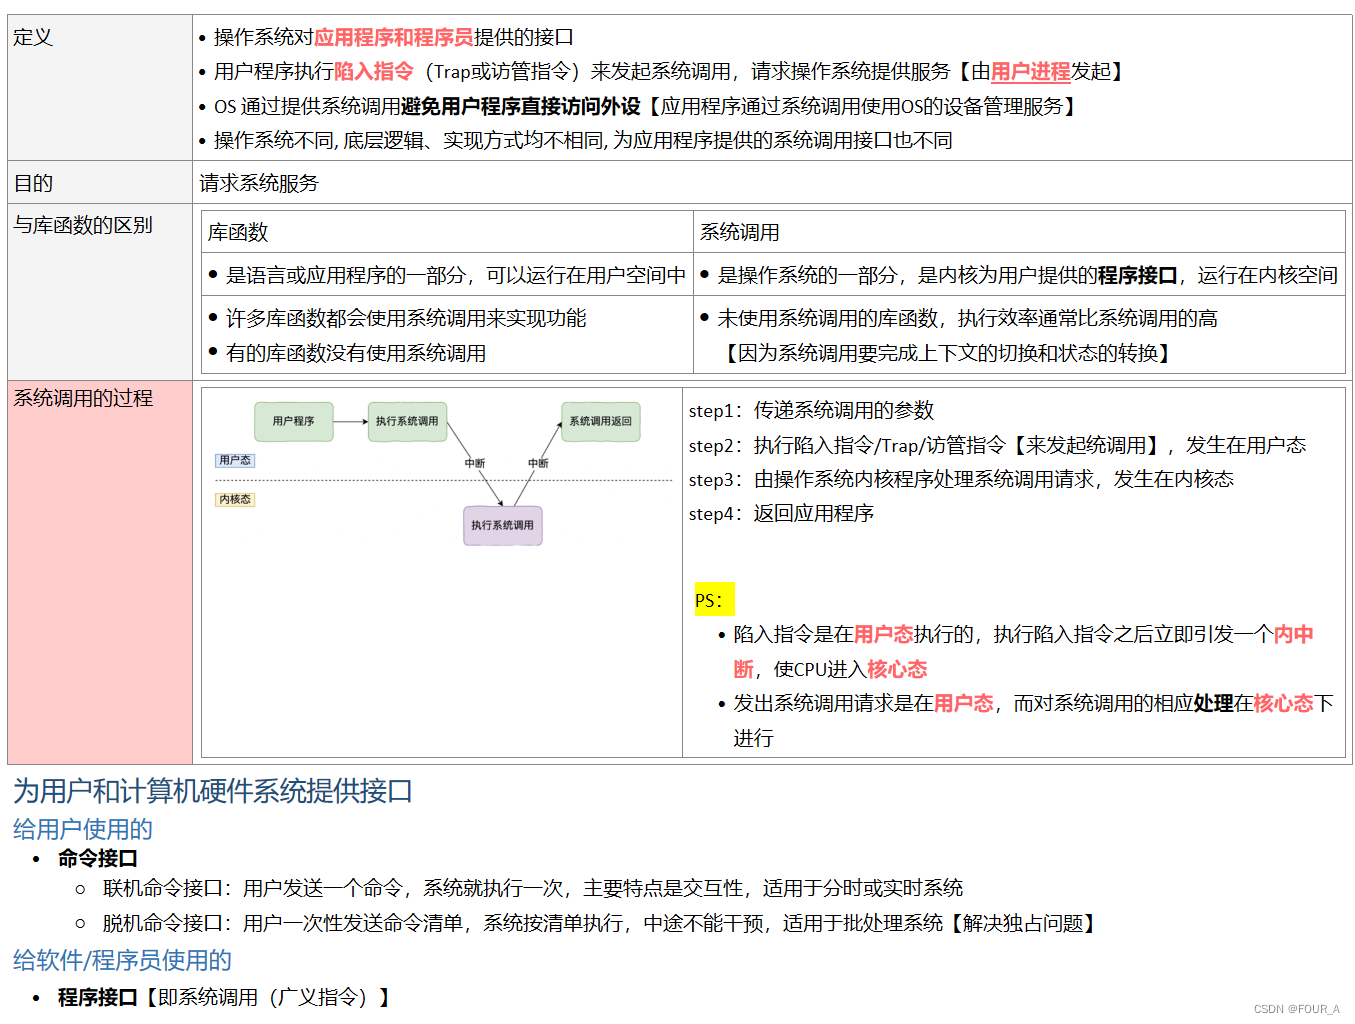Click the upper 执行系统调用 green diagram box
This screenshot has width=1355, height=1024.
tap(407, 421)
